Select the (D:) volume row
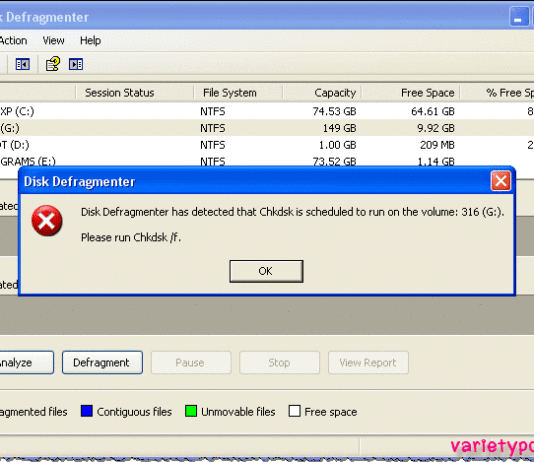 click(x=267, y=145)
